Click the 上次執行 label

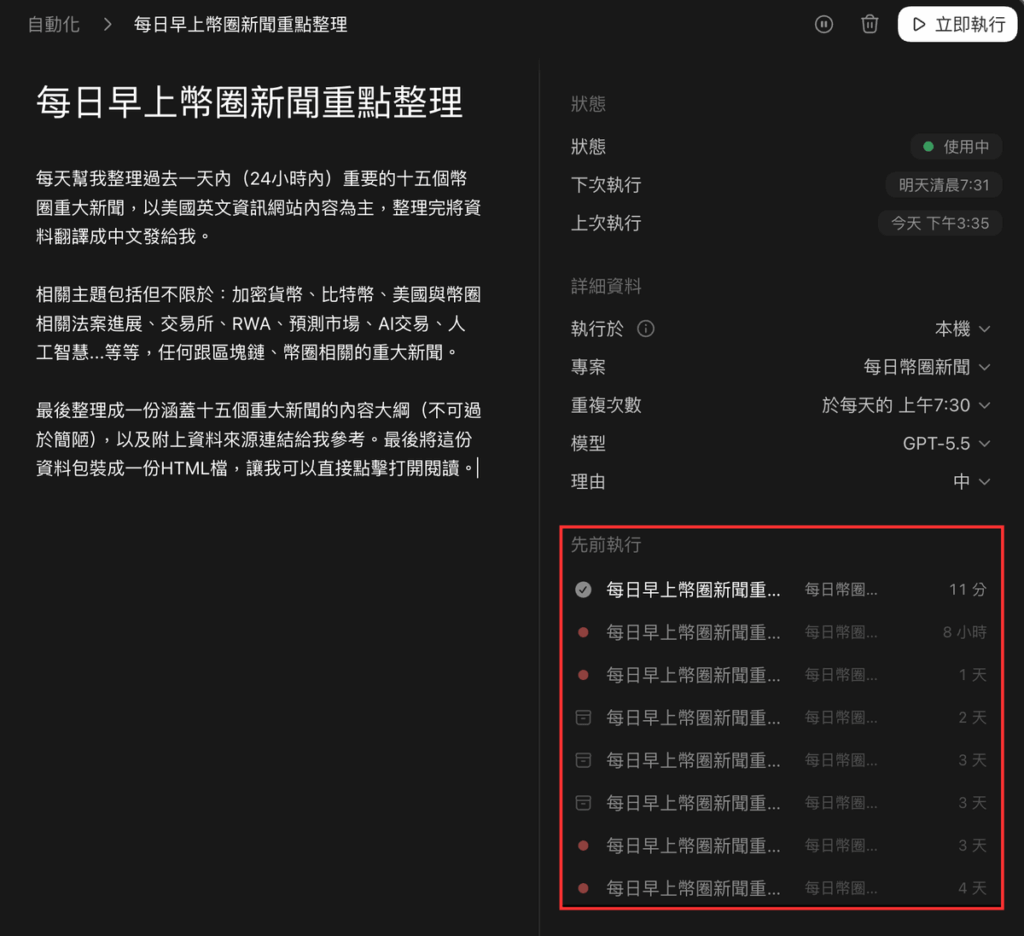606,223
